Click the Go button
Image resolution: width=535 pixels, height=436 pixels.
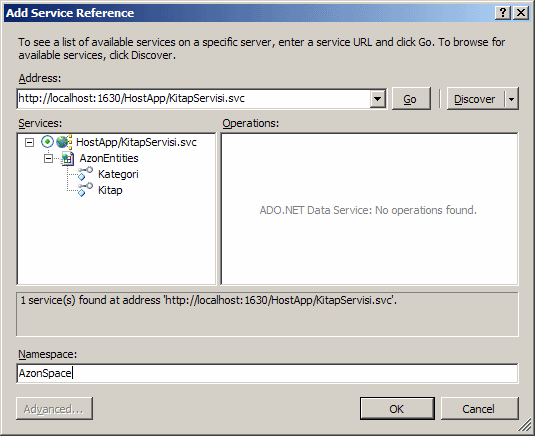tap(411, 99)
